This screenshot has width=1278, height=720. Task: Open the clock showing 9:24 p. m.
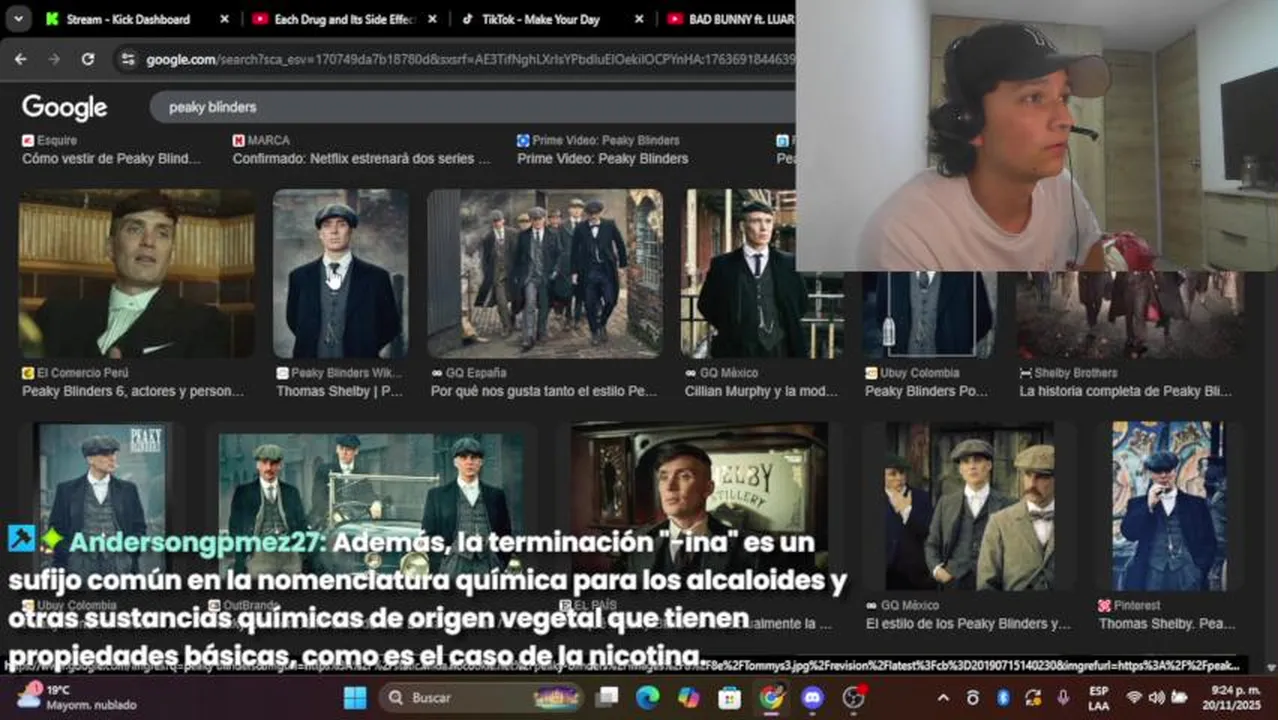(x=1234, y=697)
